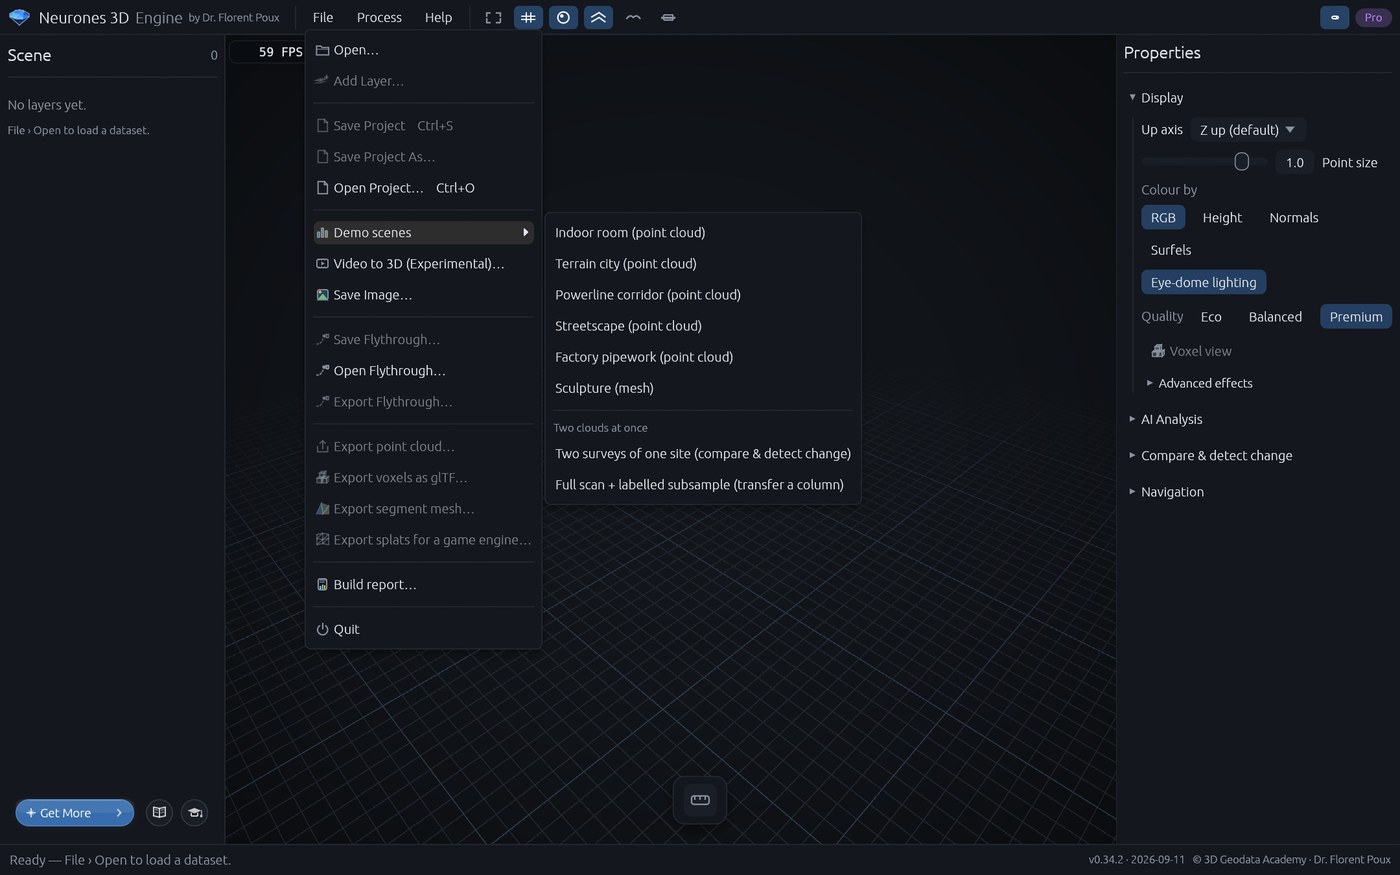This screenshot has width=1400, height=875.
Task: Set quality to Balanced
Action: pyautogui.click(x=1275, y=317)
